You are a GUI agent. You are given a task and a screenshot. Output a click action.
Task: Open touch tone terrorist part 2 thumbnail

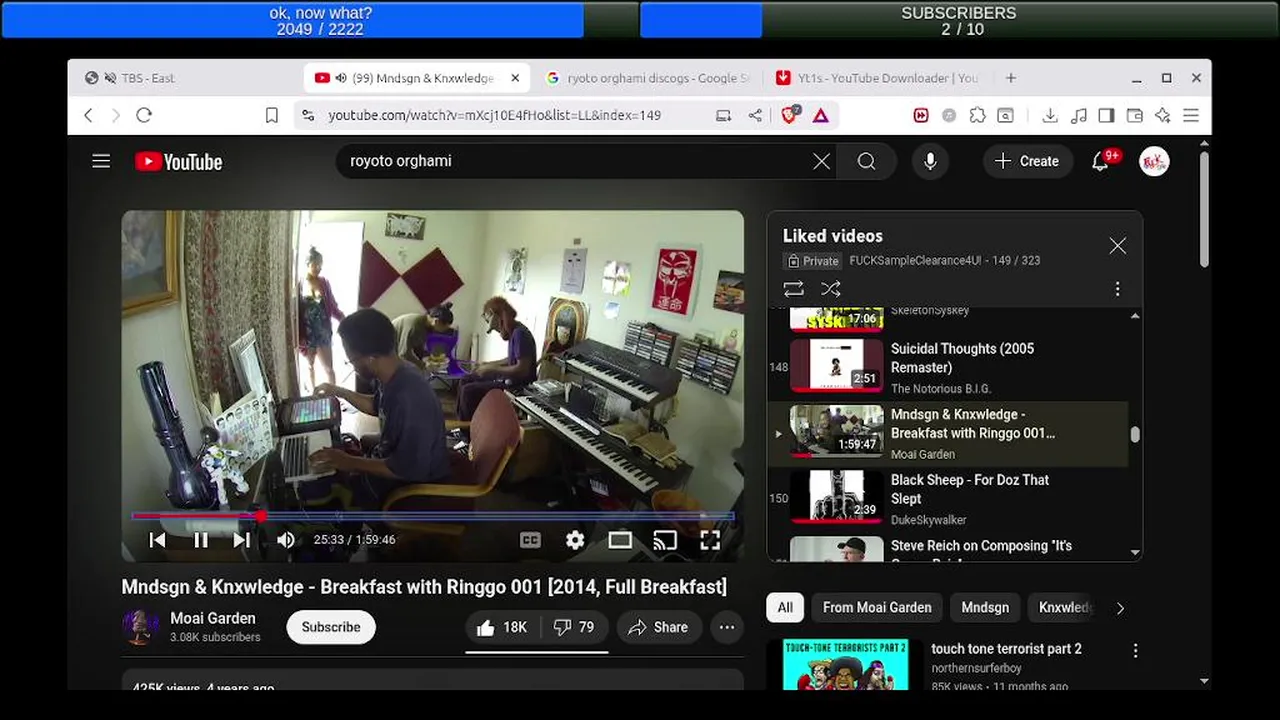click(846, 665)
